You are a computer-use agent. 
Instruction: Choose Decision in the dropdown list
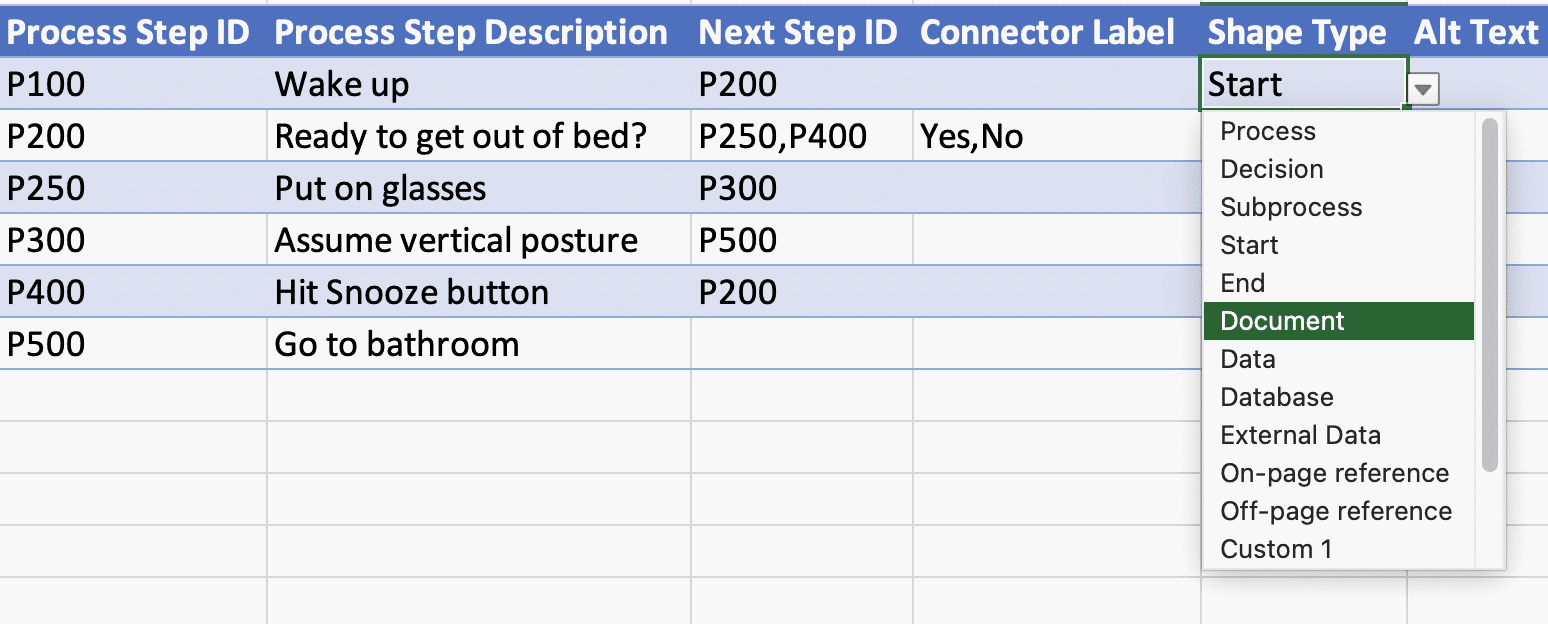coord(1272,169)
